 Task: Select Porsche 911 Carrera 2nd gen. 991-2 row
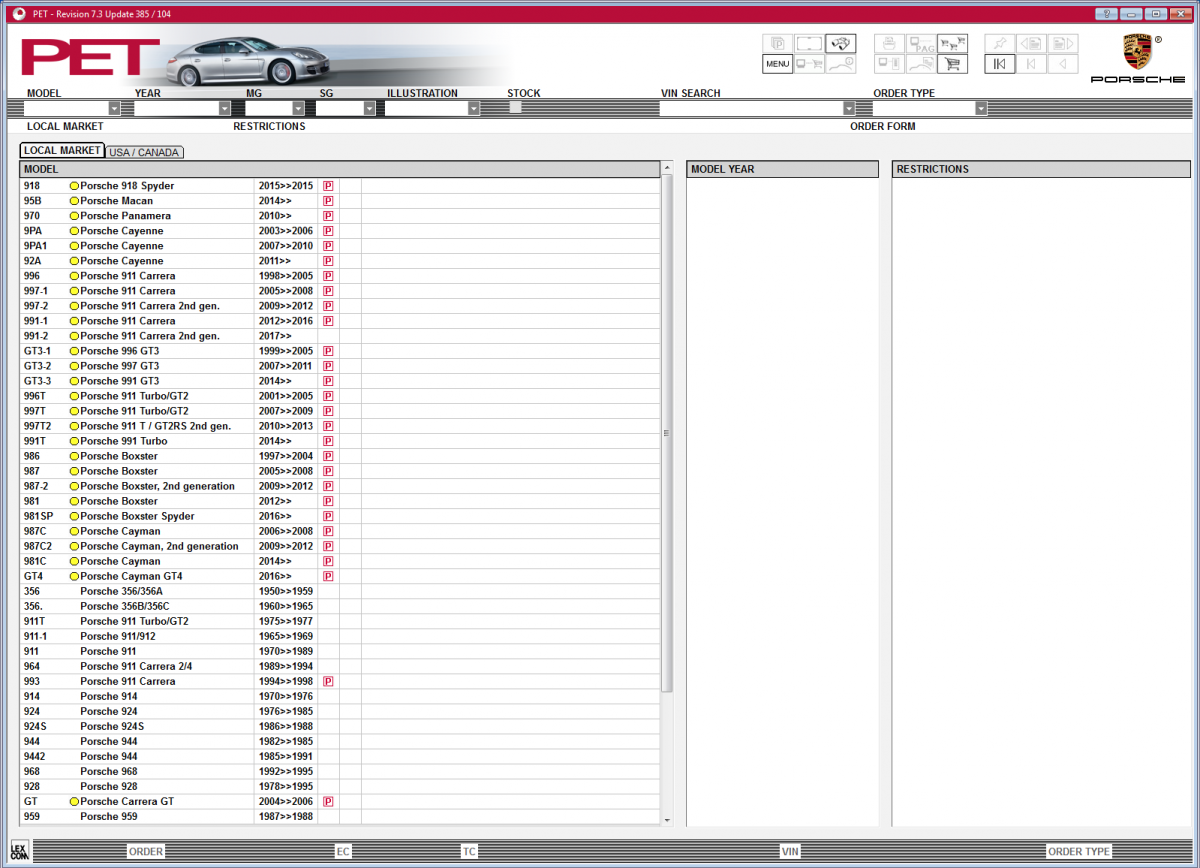pos(340,336)
